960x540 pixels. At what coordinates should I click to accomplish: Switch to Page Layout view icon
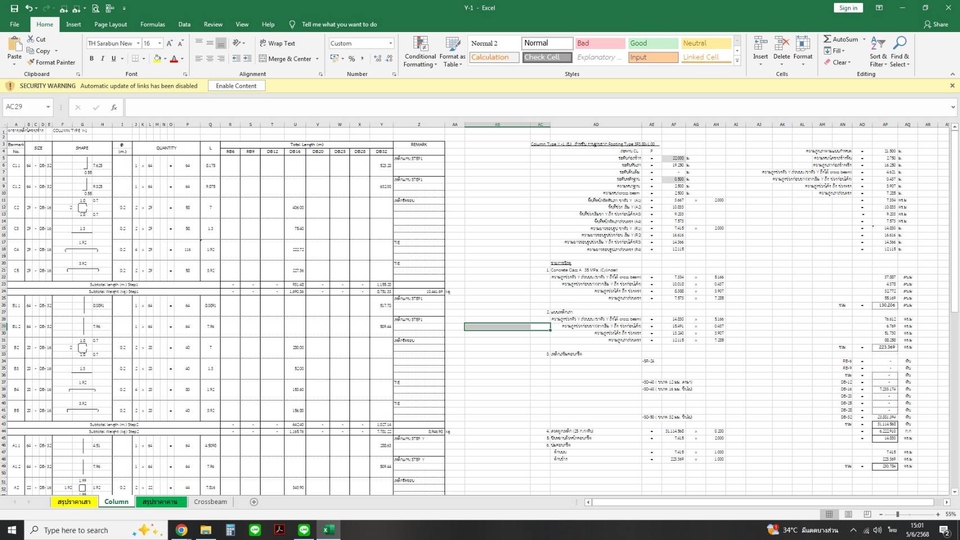[848, 514]
